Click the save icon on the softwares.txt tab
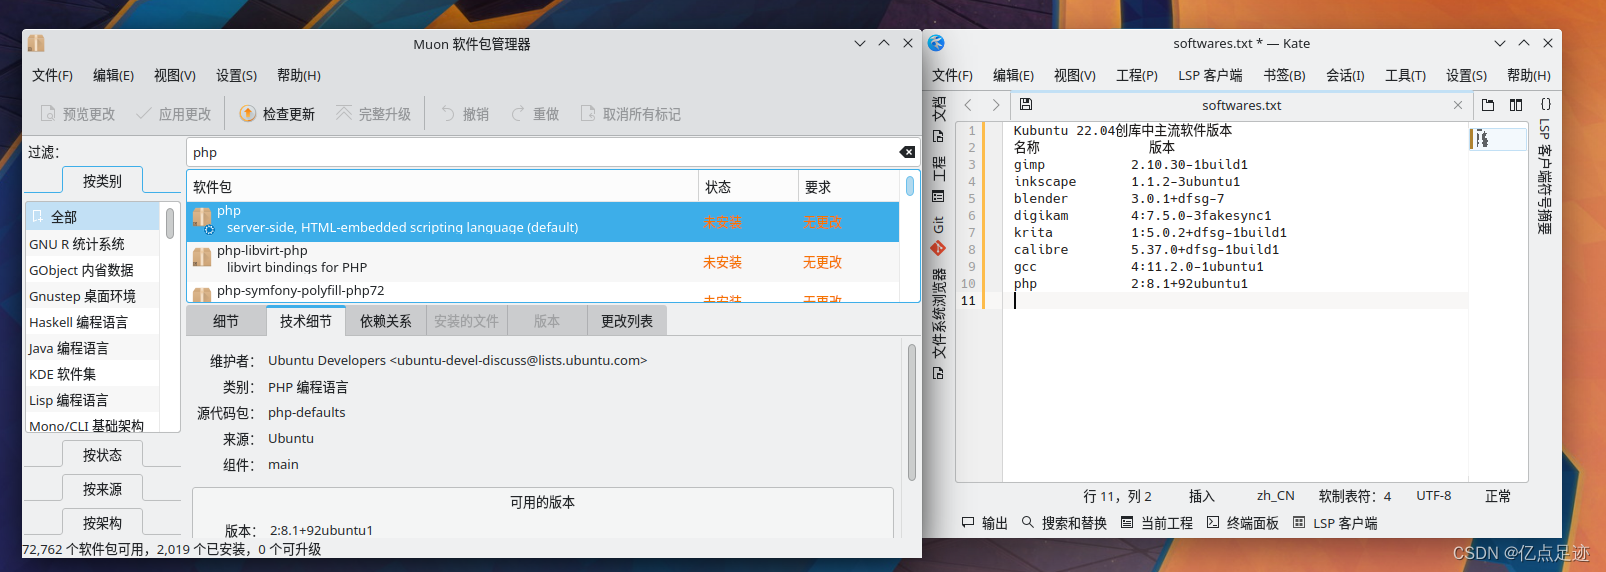This screenshot has width=1606, height=572. [1026, 104]
